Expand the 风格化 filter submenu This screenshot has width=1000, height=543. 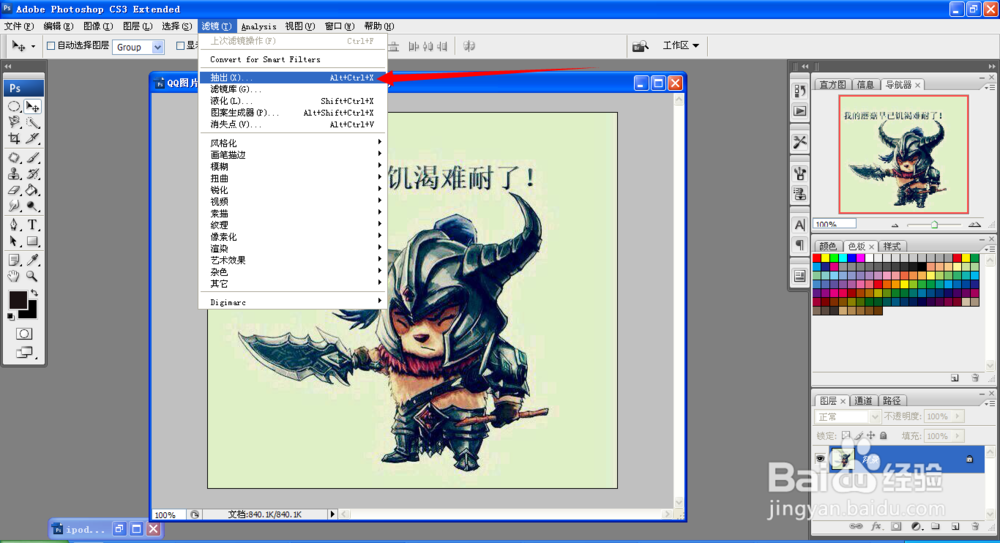(293, 143)
